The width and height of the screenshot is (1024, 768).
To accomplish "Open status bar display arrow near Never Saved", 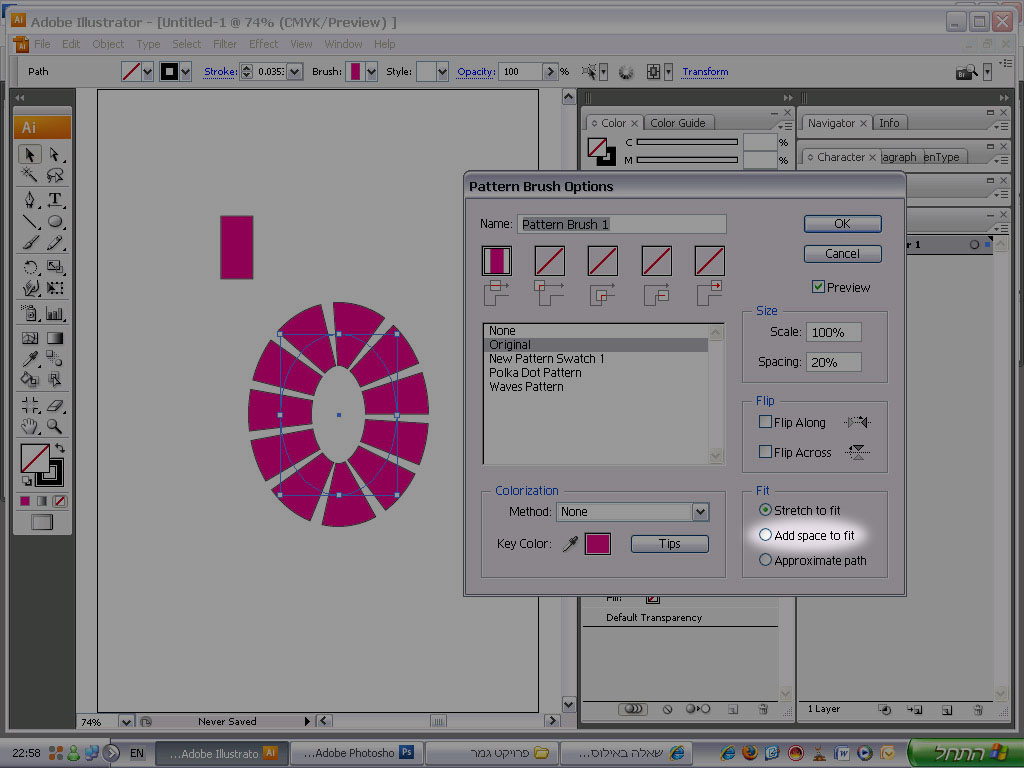I will (307, 722).
